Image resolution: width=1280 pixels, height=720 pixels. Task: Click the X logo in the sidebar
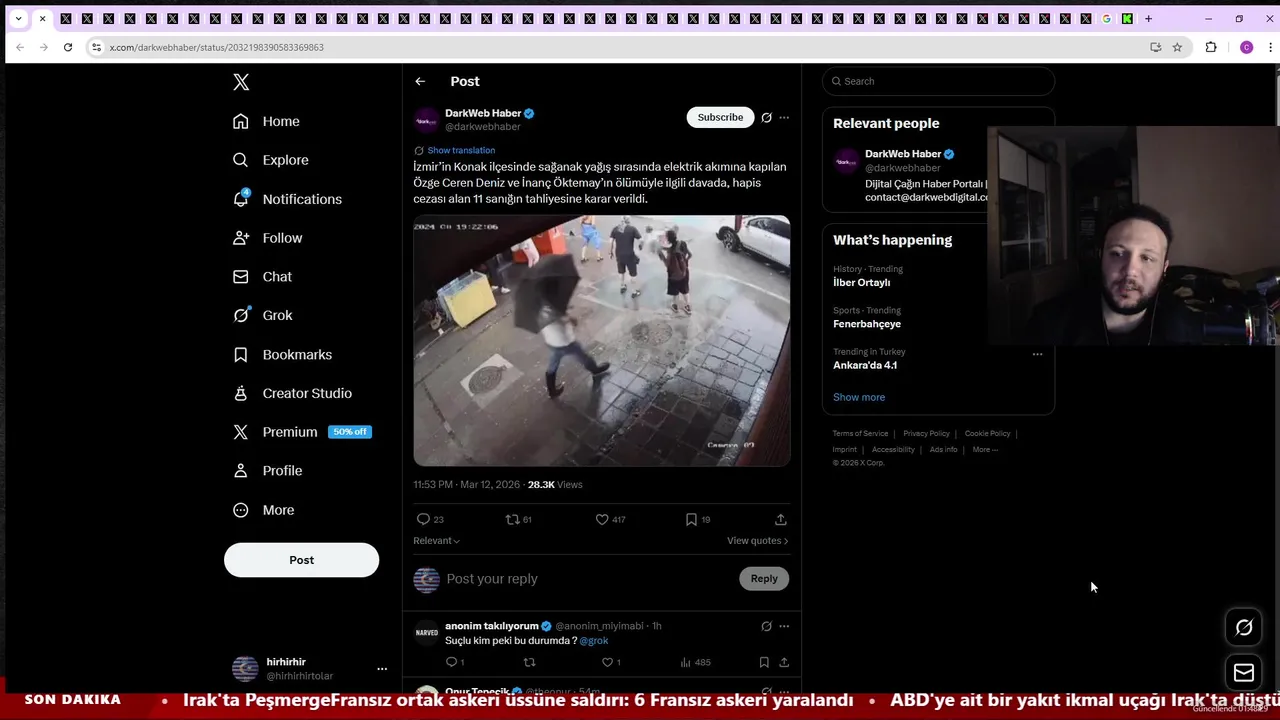(241, 82)
